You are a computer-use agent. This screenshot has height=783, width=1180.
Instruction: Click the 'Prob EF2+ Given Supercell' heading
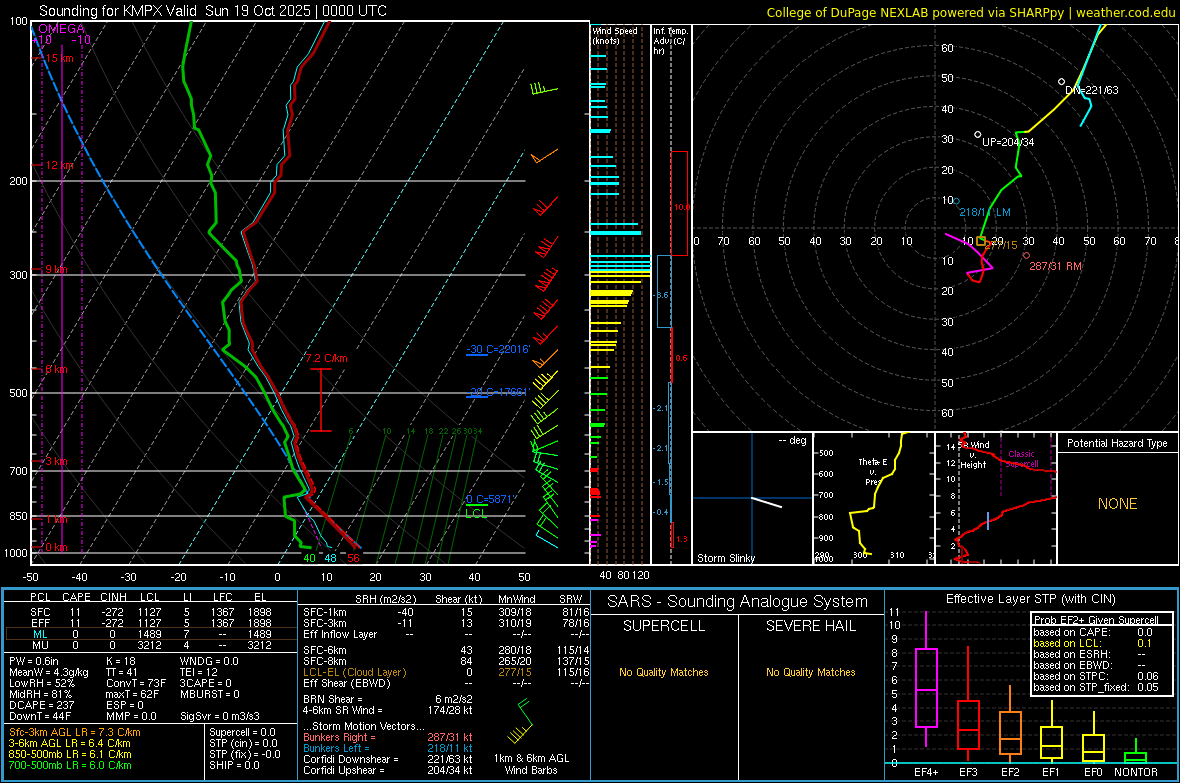[x=1096, y=620]
